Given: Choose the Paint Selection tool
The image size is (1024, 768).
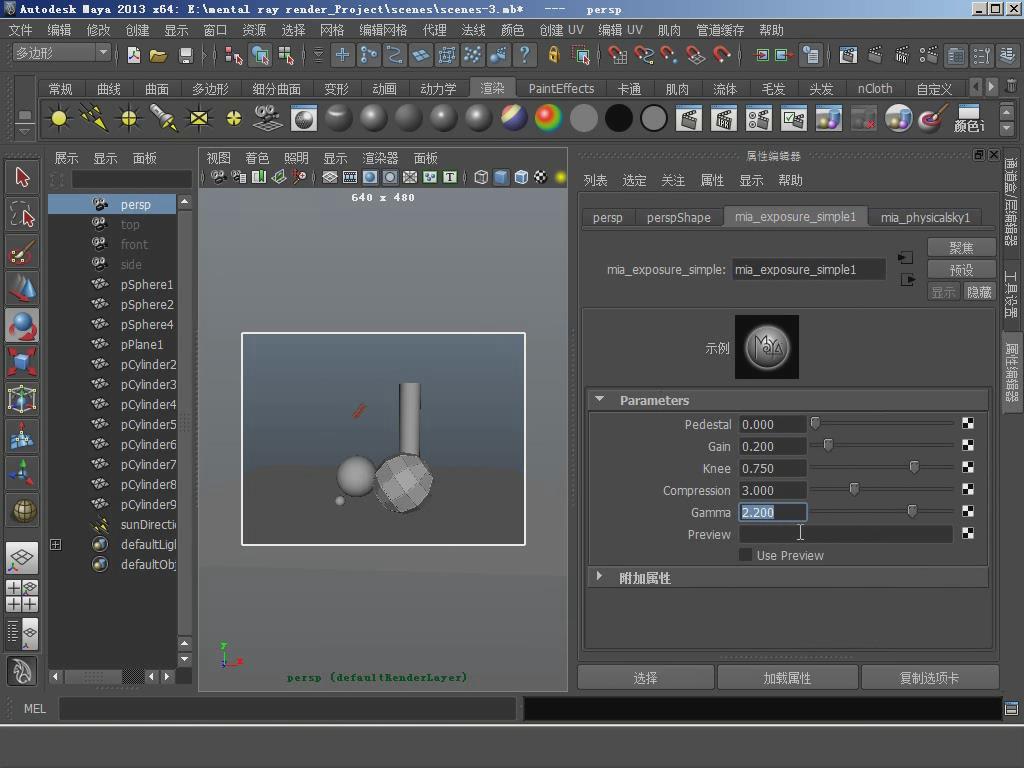Looking at the screenshot, I should [x=22, y=252].
